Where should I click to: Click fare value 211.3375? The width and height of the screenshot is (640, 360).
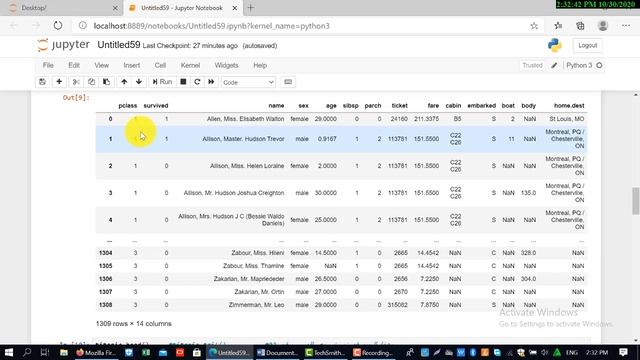click(x=427, y=119)
